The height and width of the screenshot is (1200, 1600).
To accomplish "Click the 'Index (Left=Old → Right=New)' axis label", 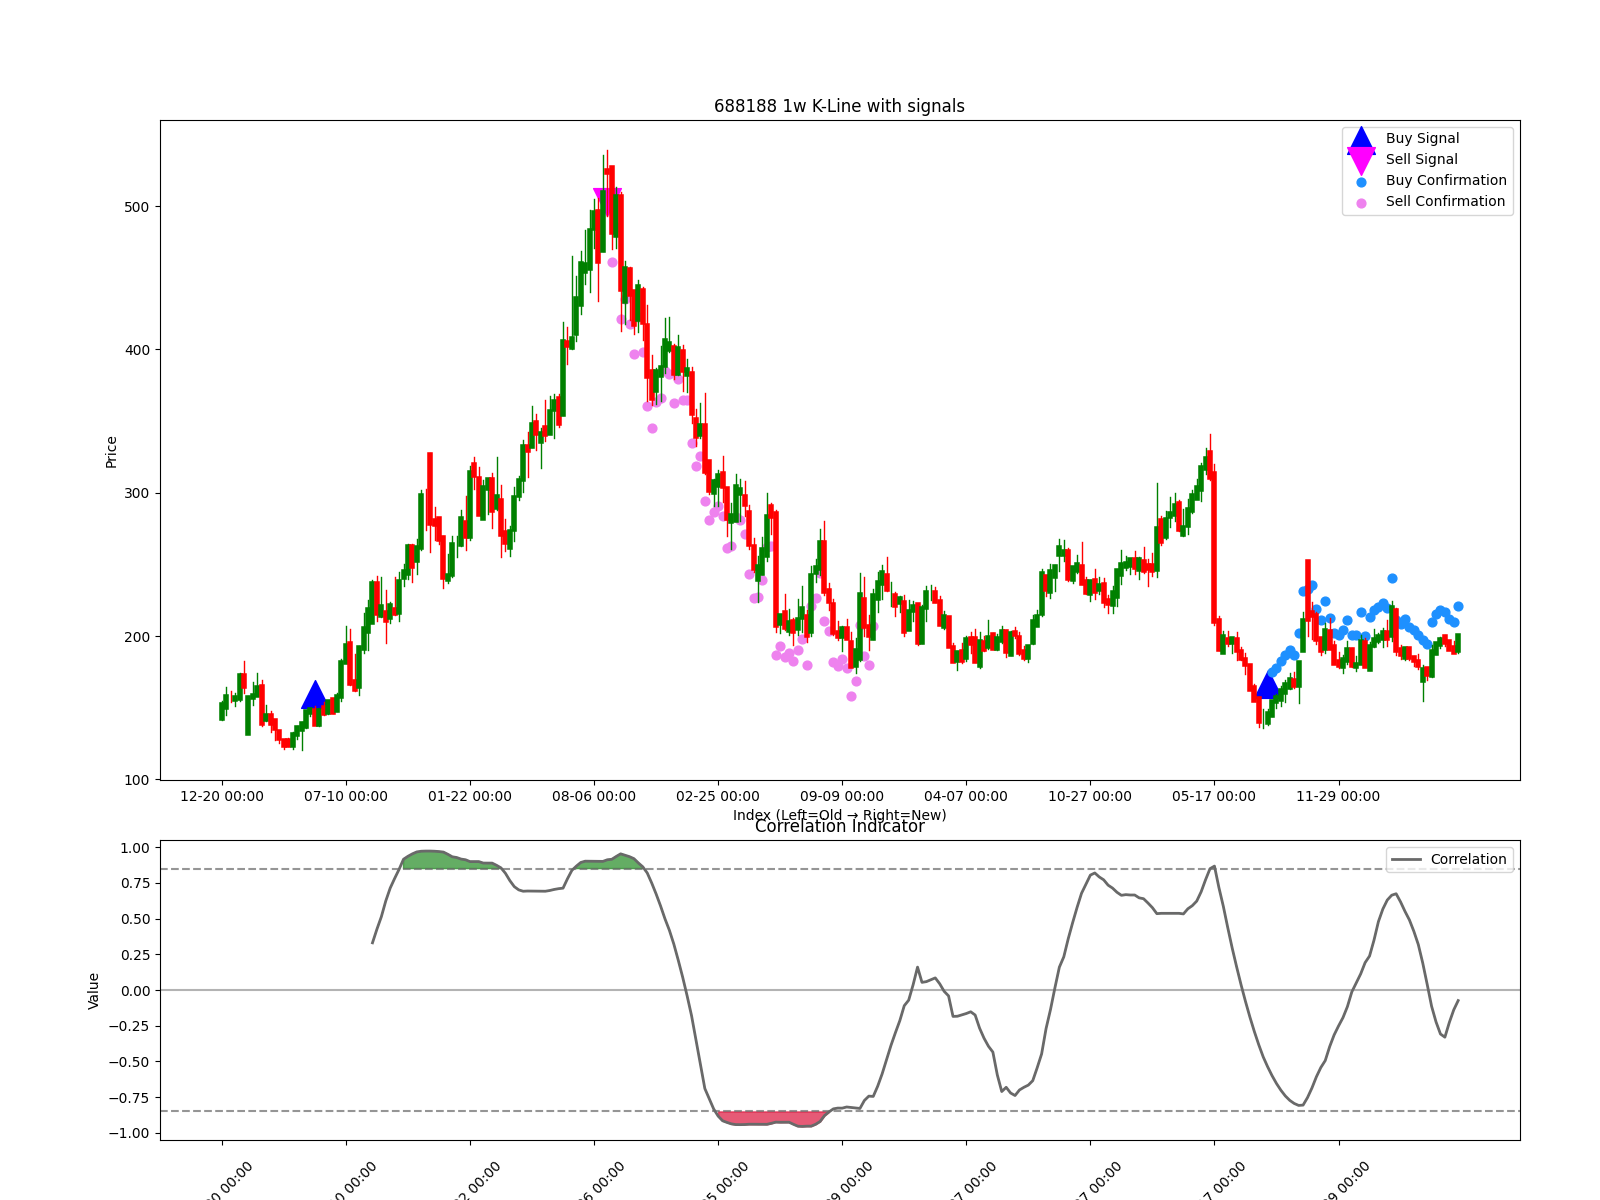I will pyautogui.click(x=839, y=815).
